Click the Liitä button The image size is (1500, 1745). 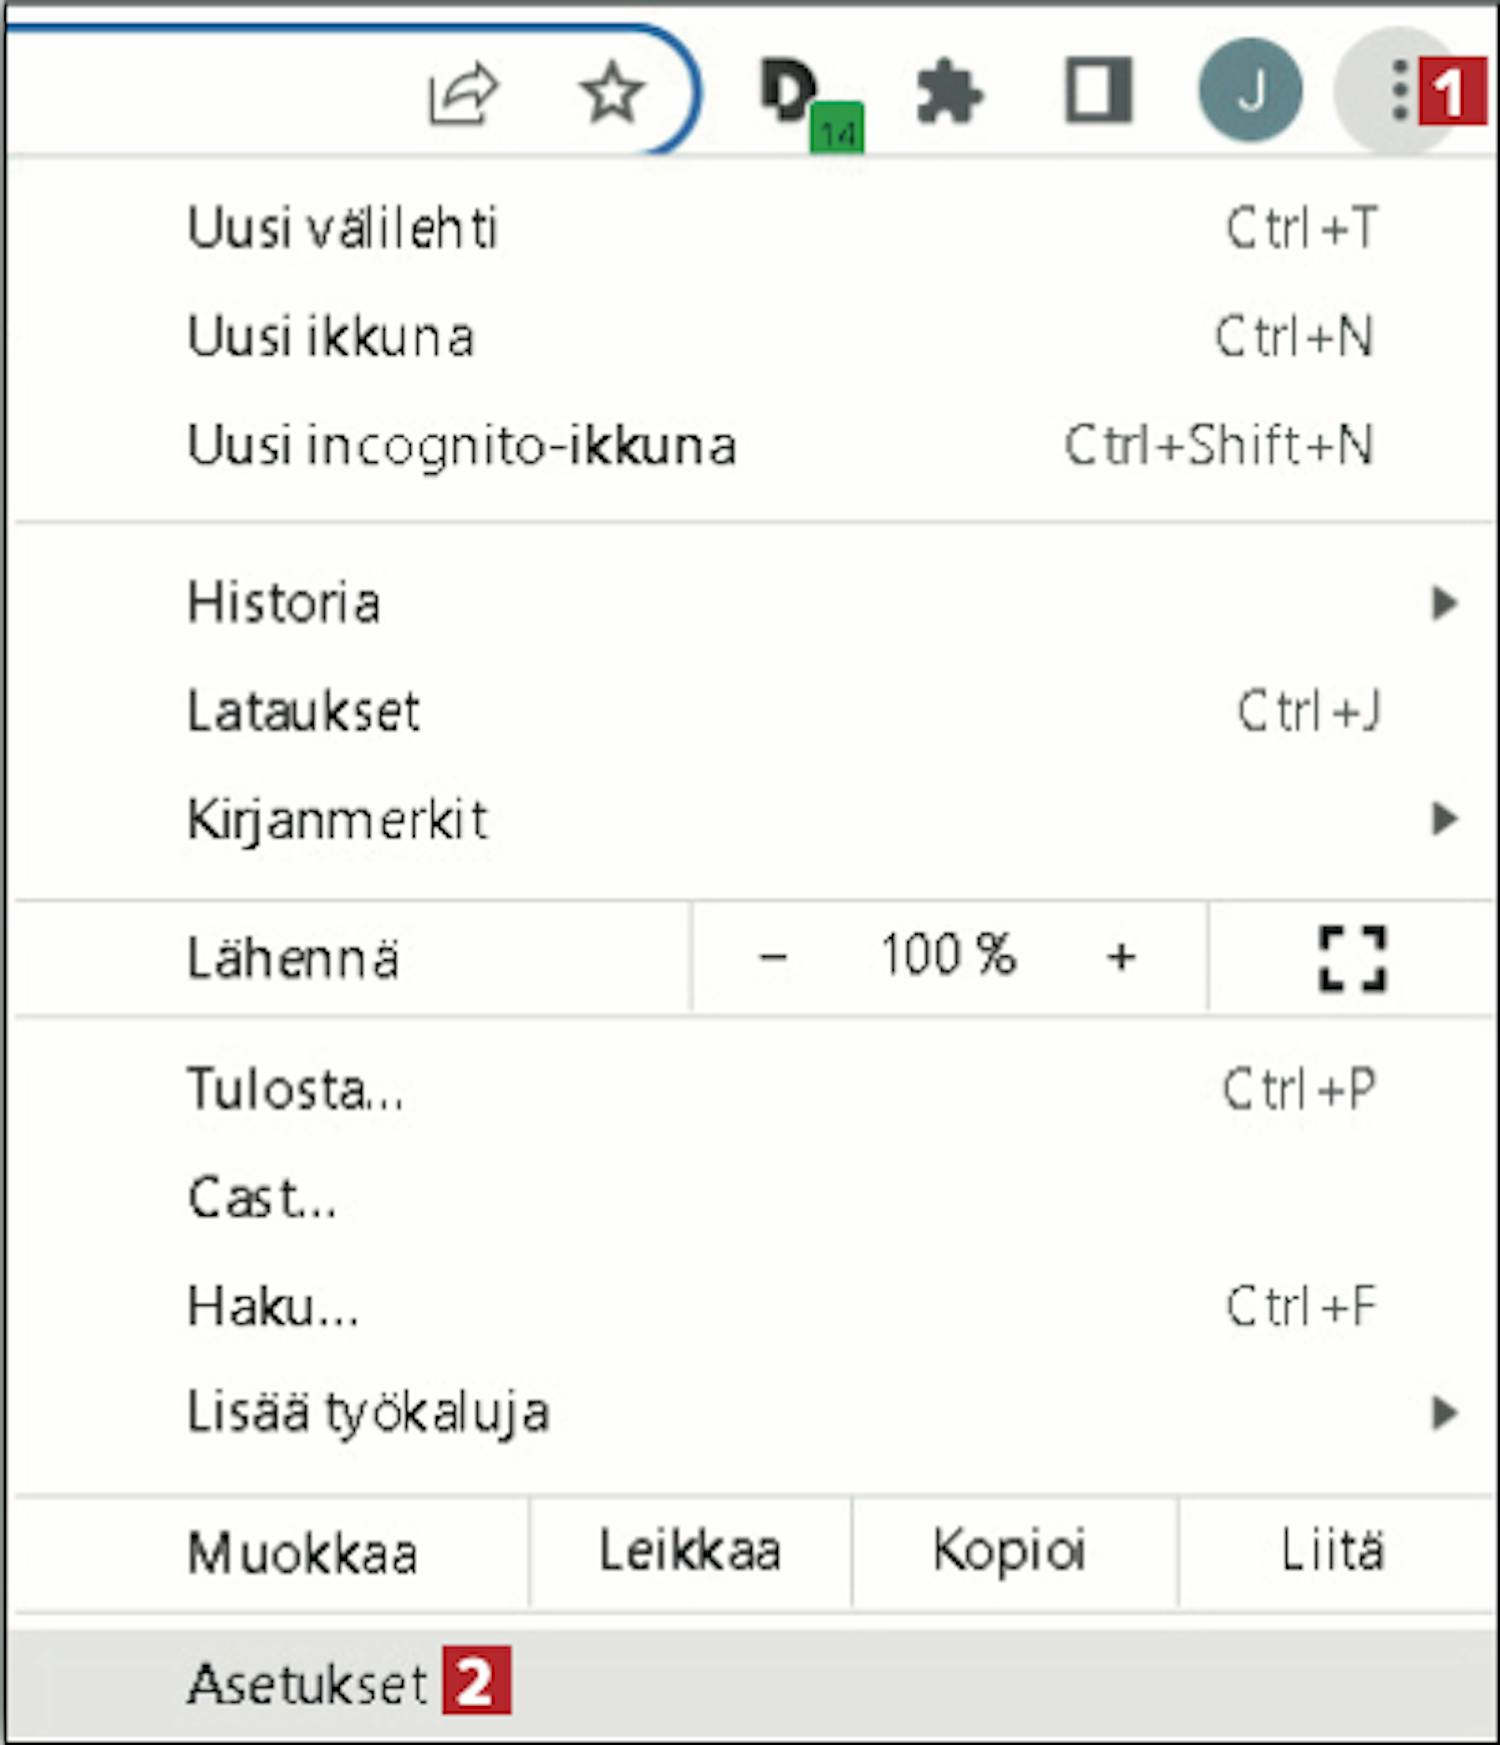click(x=1335, y=1552)
